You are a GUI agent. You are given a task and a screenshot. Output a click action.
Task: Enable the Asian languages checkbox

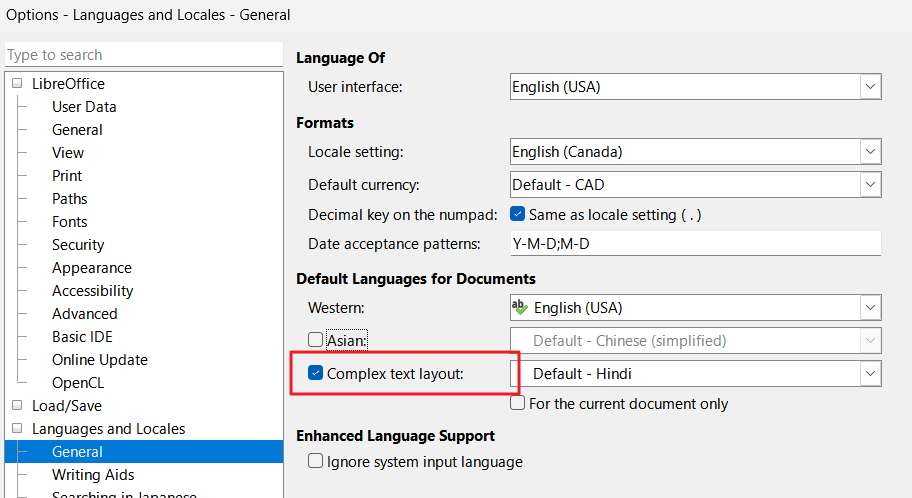tap(315, 339)
